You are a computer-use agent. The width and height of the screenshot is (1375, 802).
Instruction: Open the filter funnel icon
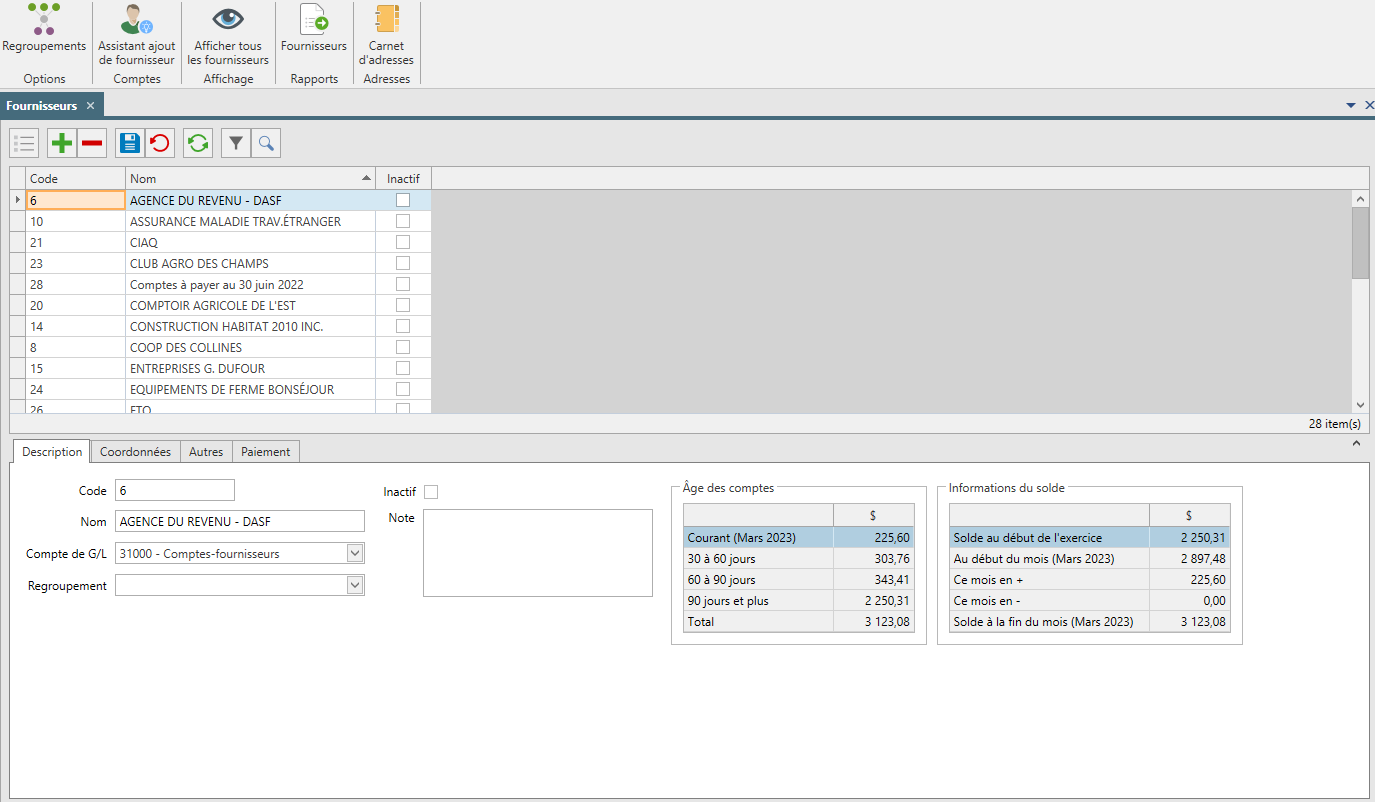[x=236, y=144]
